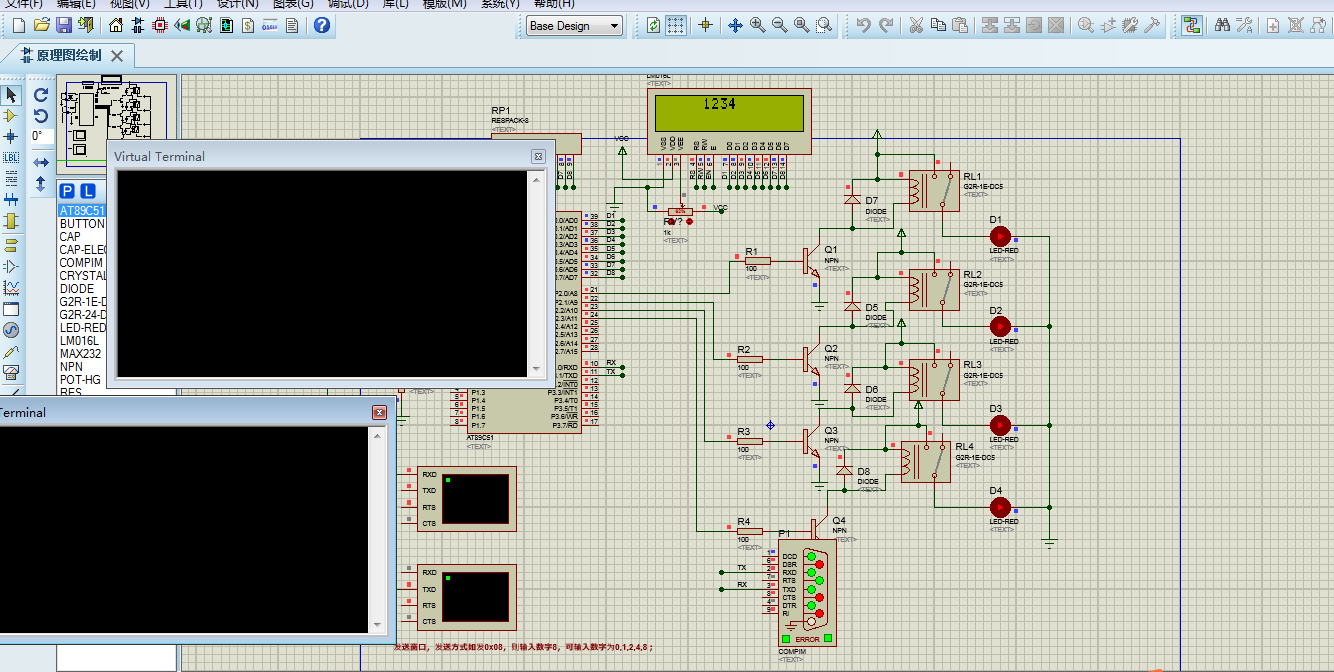The width and height of the screenshot is (1334, 672).
Task: Mirror horizontally X-axis arrow icon
Action: (41, 162)
